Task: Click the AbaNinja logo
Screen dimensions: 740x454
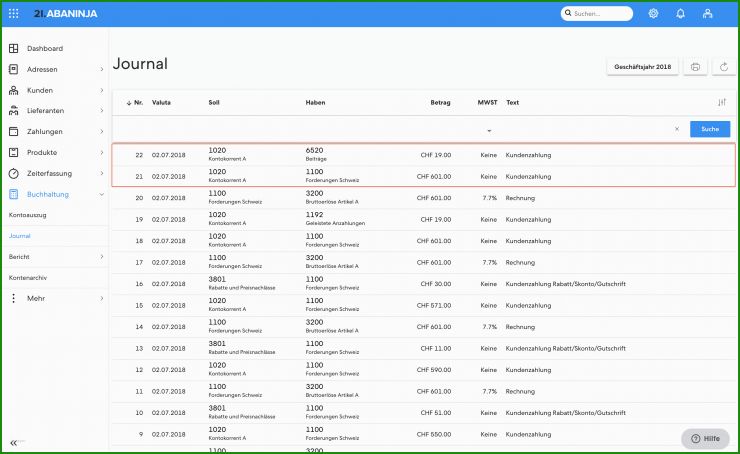Action: pyautogui.click(x=66, y=14)
